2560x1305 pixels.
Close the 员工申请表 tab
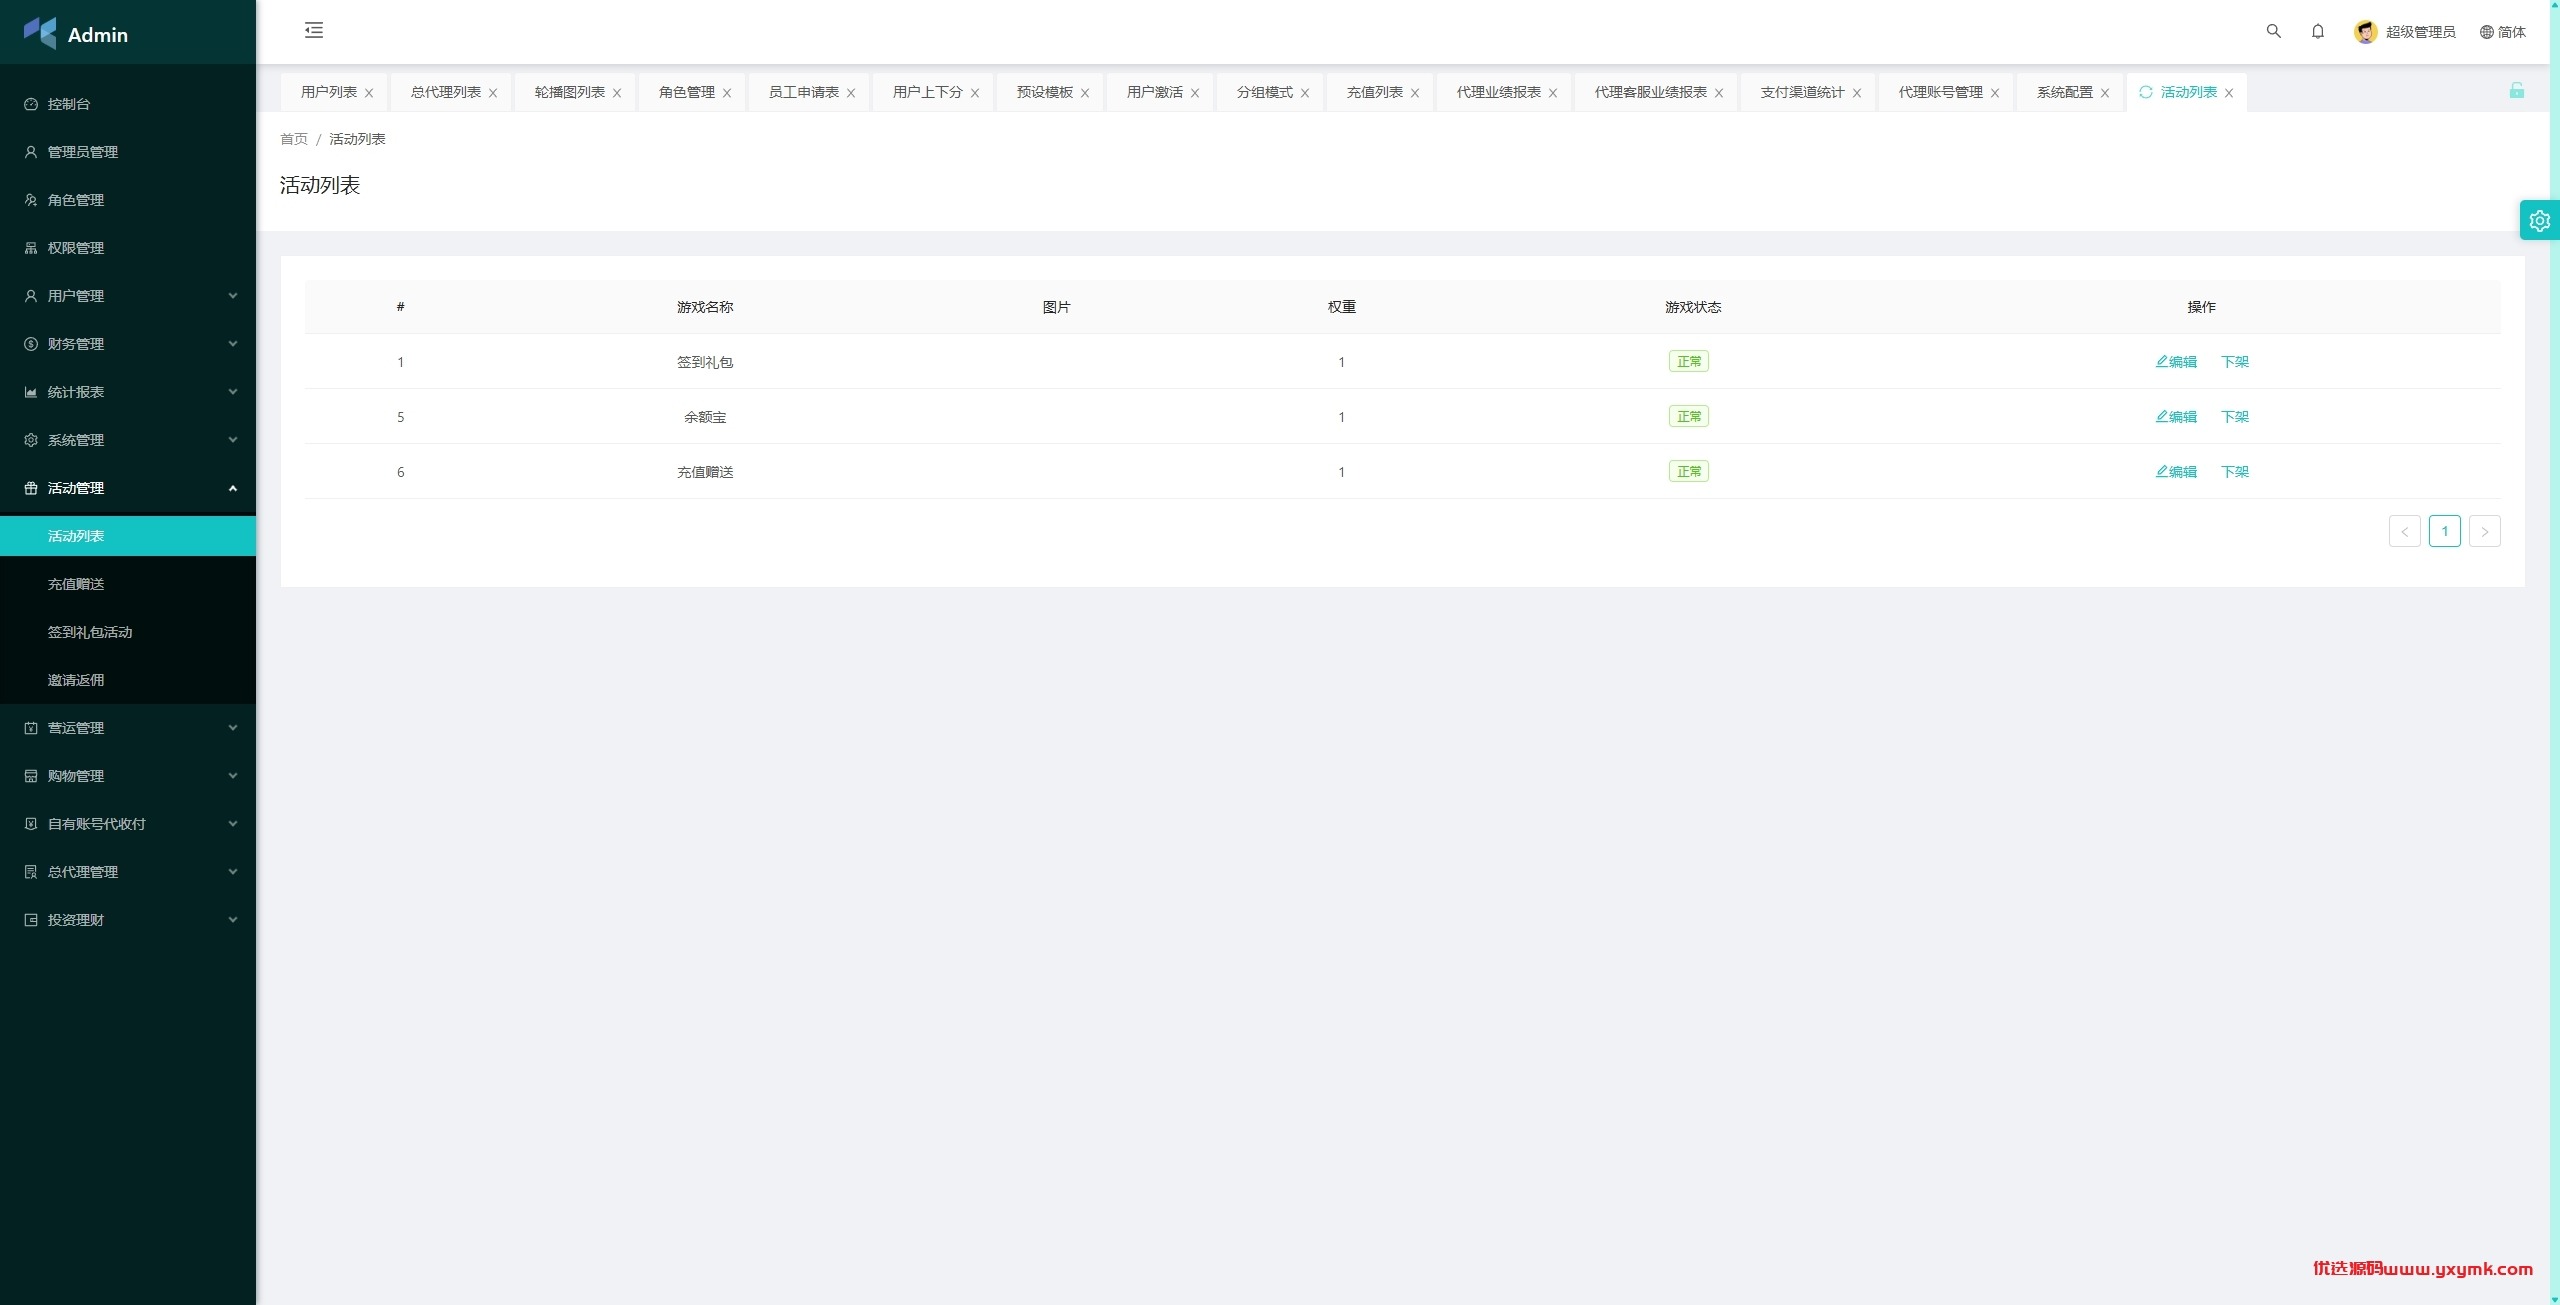851,93
